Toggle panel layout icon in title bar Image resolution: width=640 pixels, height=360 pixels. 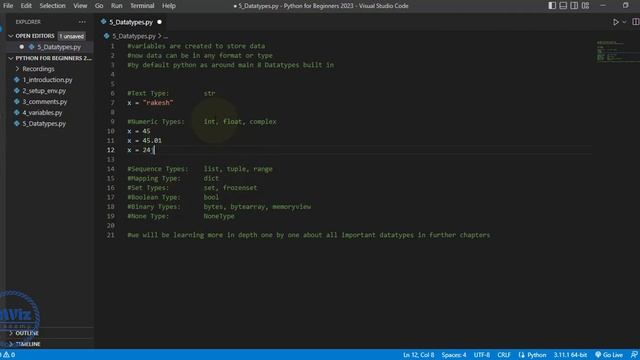point(563,6)
